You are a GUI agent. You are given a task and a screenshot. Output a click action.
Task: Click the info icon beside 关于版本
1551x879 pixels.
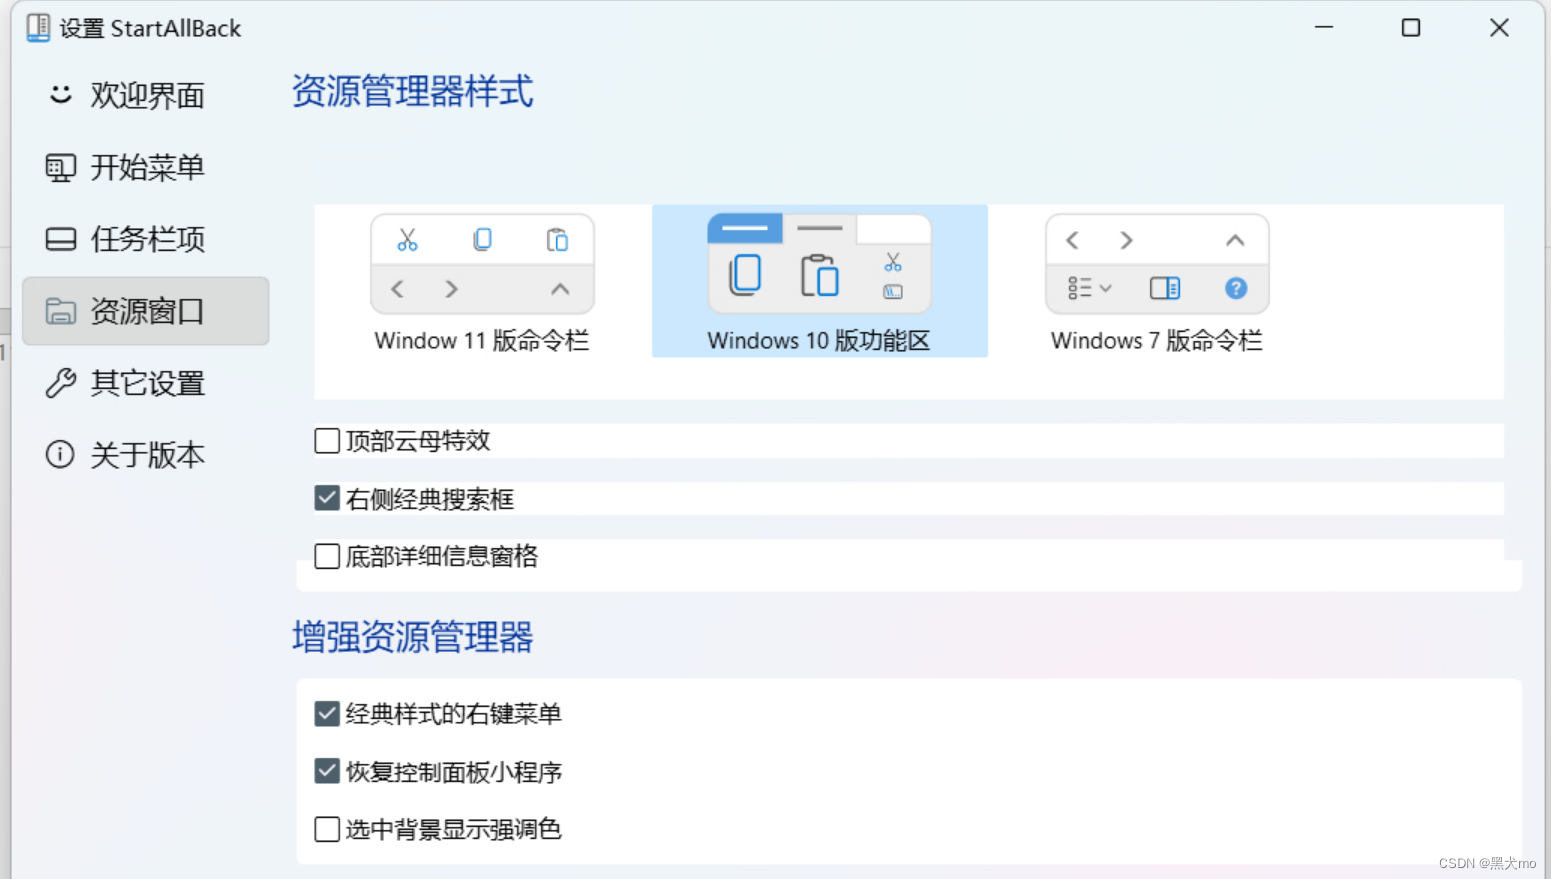[60, 454]
